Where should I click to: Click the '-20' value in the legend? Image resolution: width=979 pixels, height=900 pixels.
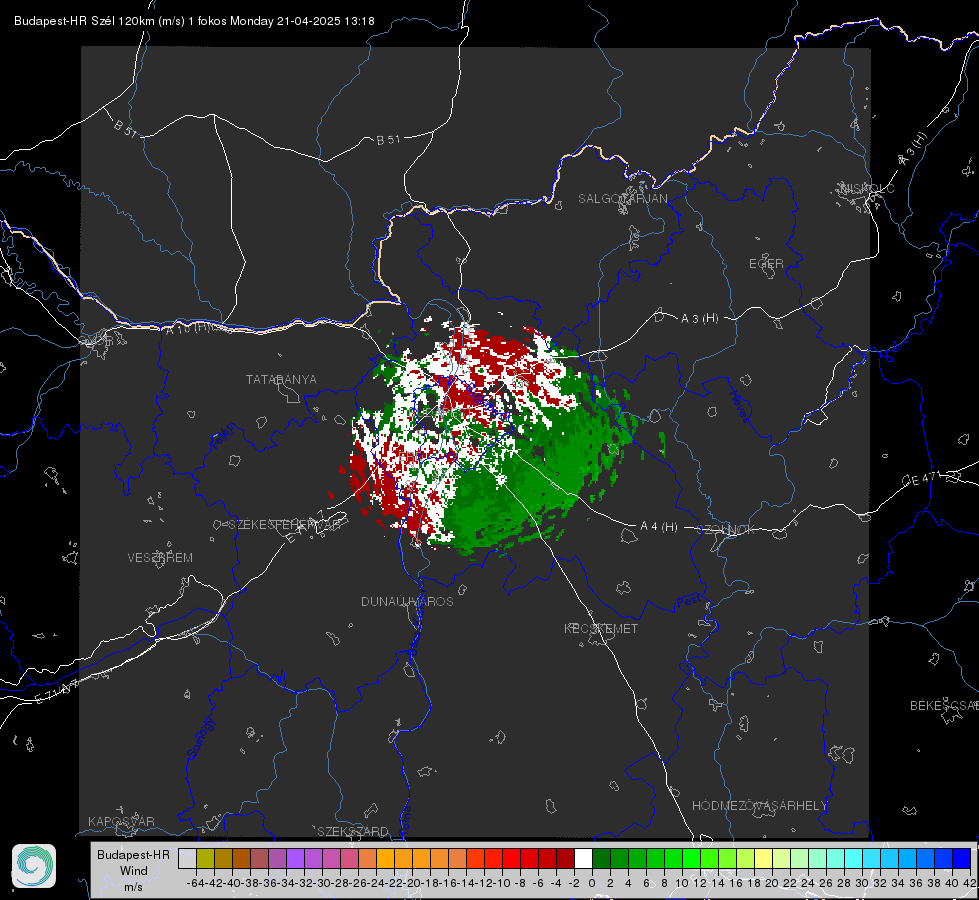pyautogui.click(x=411, y=883)
